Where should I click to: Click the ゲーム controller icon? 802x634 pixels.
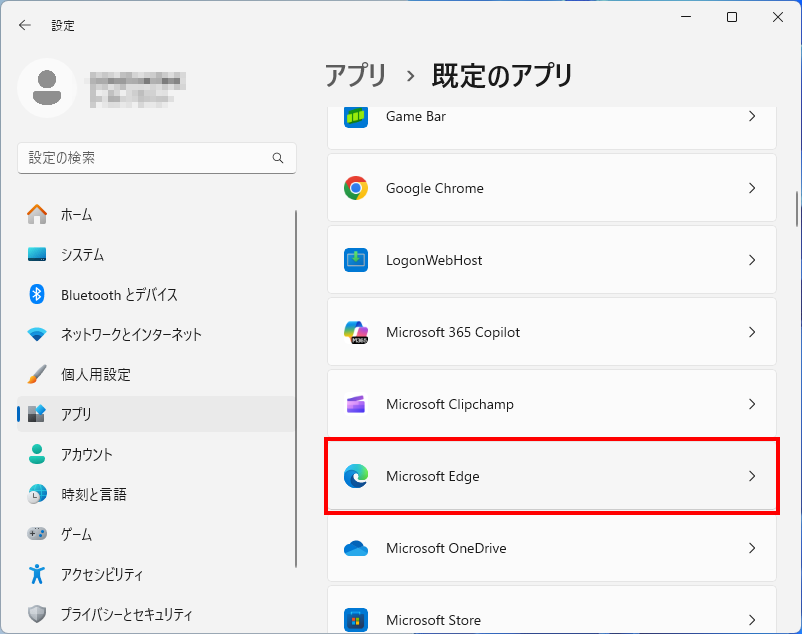pos(37,534)
